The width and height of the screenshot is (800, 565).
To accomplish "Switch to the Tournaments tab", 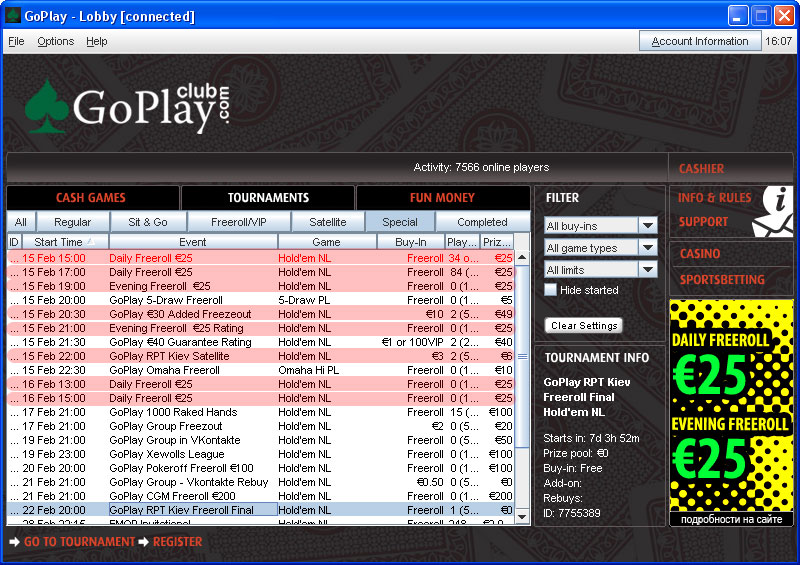I will (x=268, y=198).
